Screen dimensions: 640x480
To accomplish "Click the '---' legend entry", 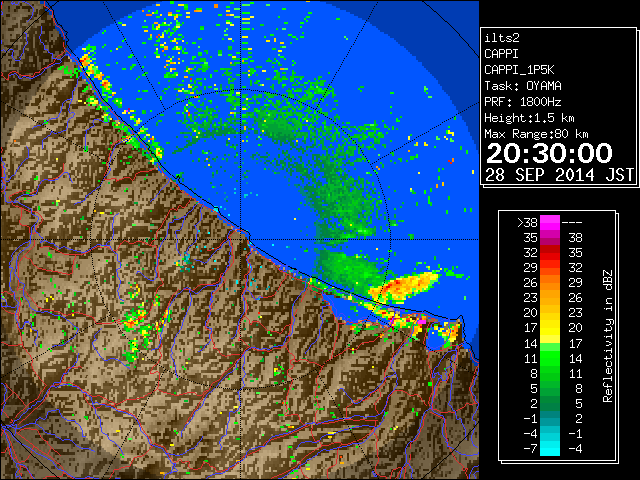I will coord(572,223).
